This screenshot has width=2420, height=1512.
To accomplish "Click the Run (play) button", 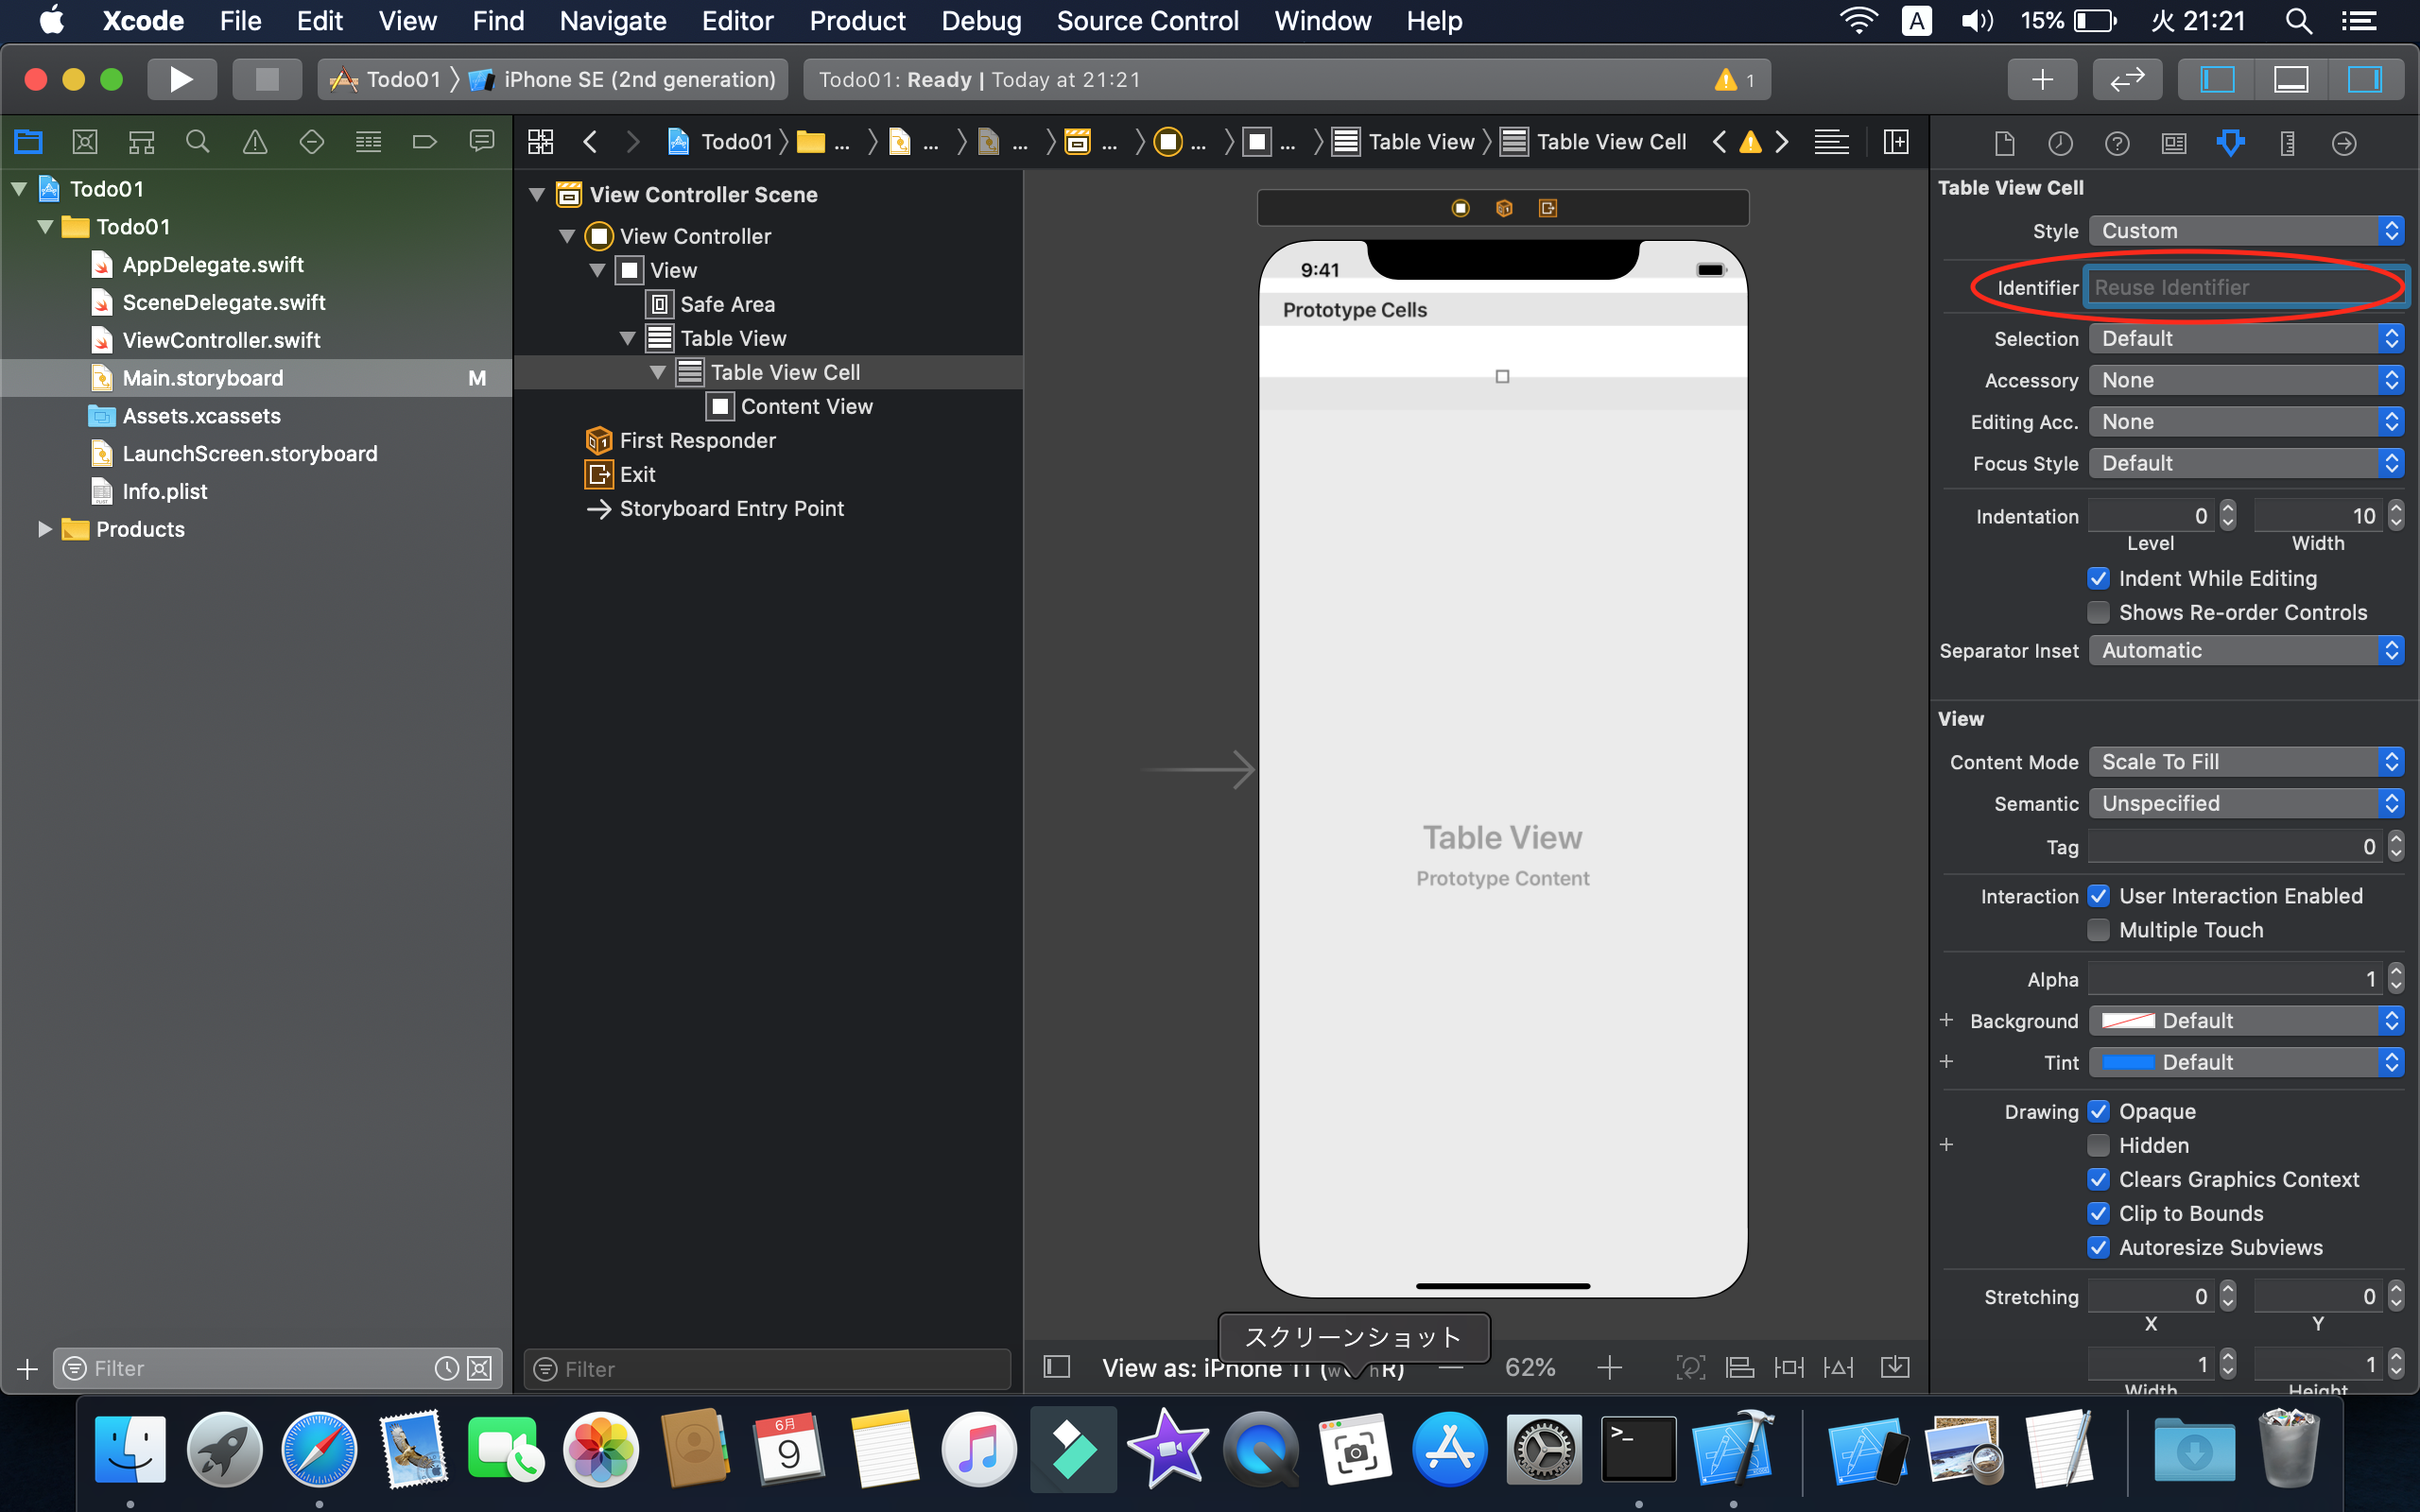I will (181, 79).
